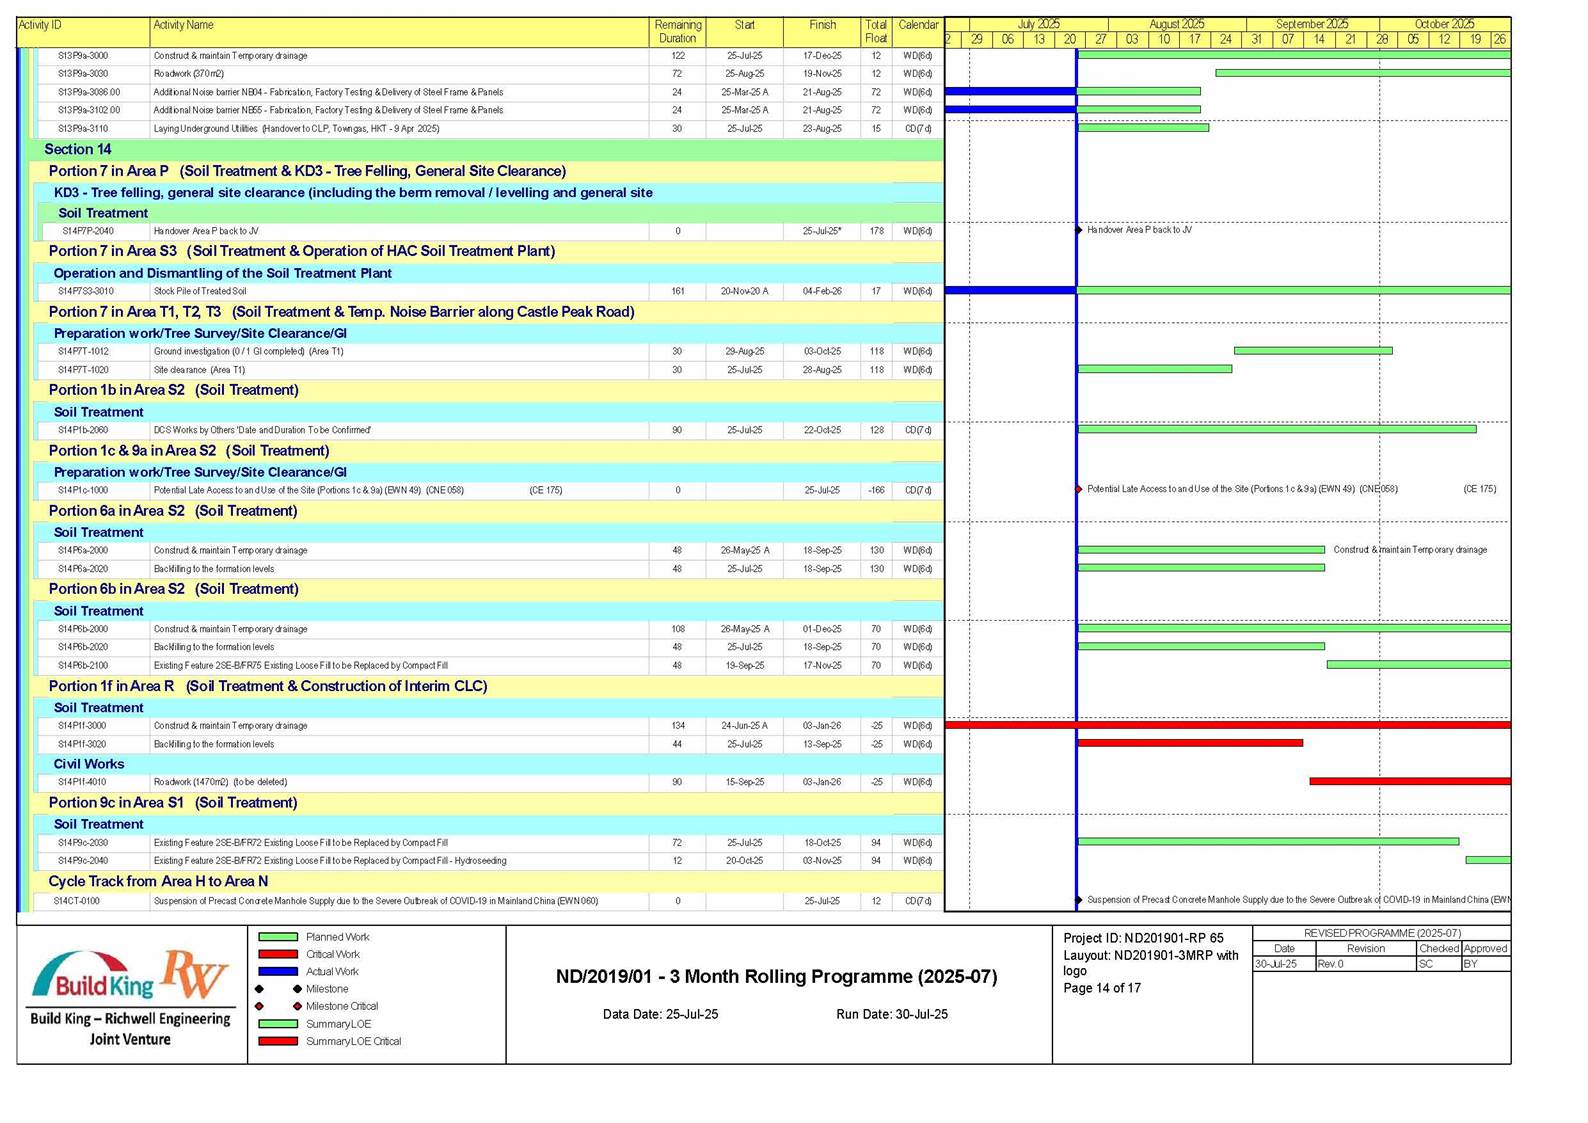Viewport: 1588px width, 1123px height.
Task: Click the 20-Nov-20 A start date cell
Action: [744, 291]
